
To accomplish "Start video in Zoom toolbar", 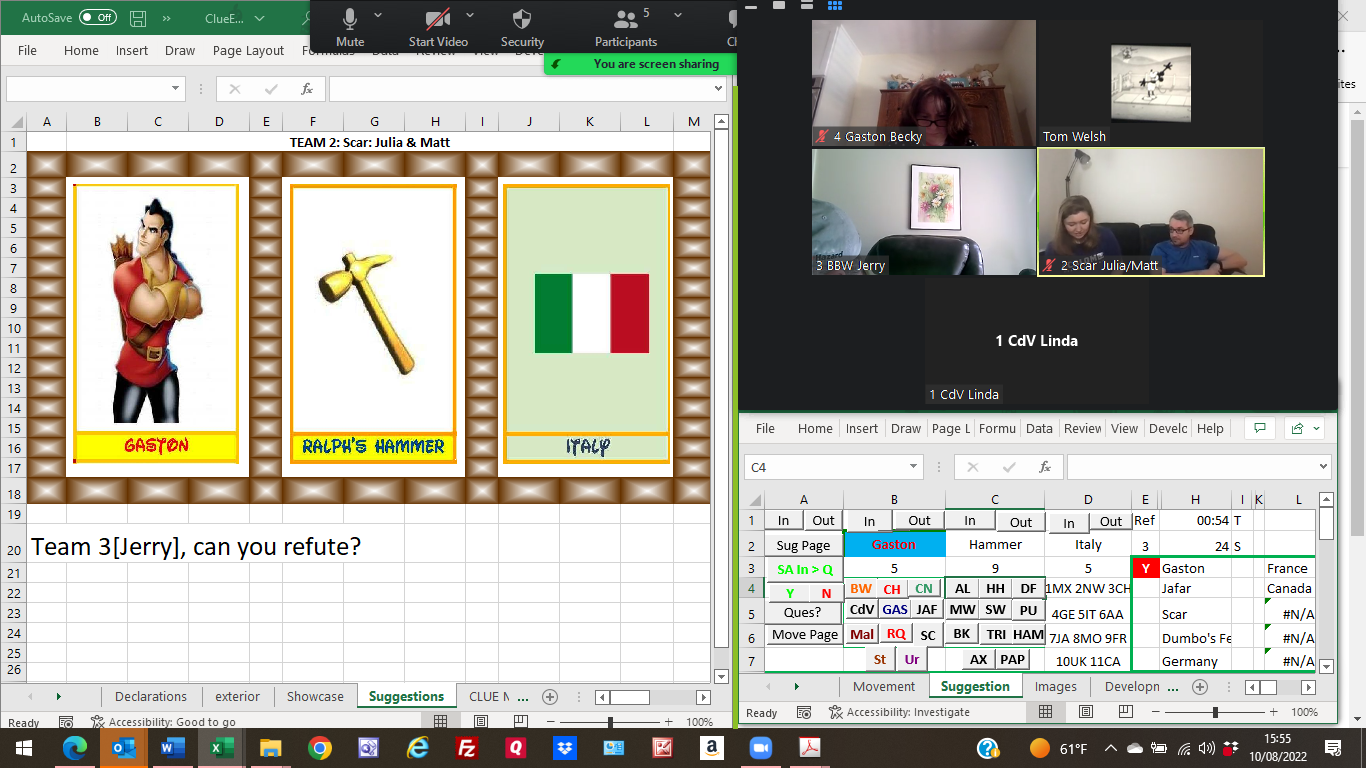I will pos(438,27).
